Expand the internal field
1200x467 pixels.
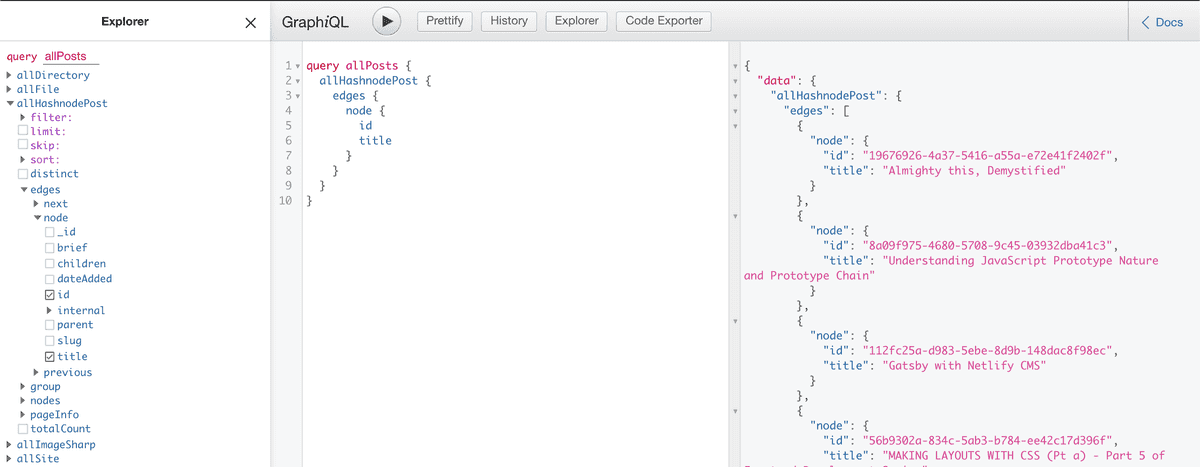point(50,310)
